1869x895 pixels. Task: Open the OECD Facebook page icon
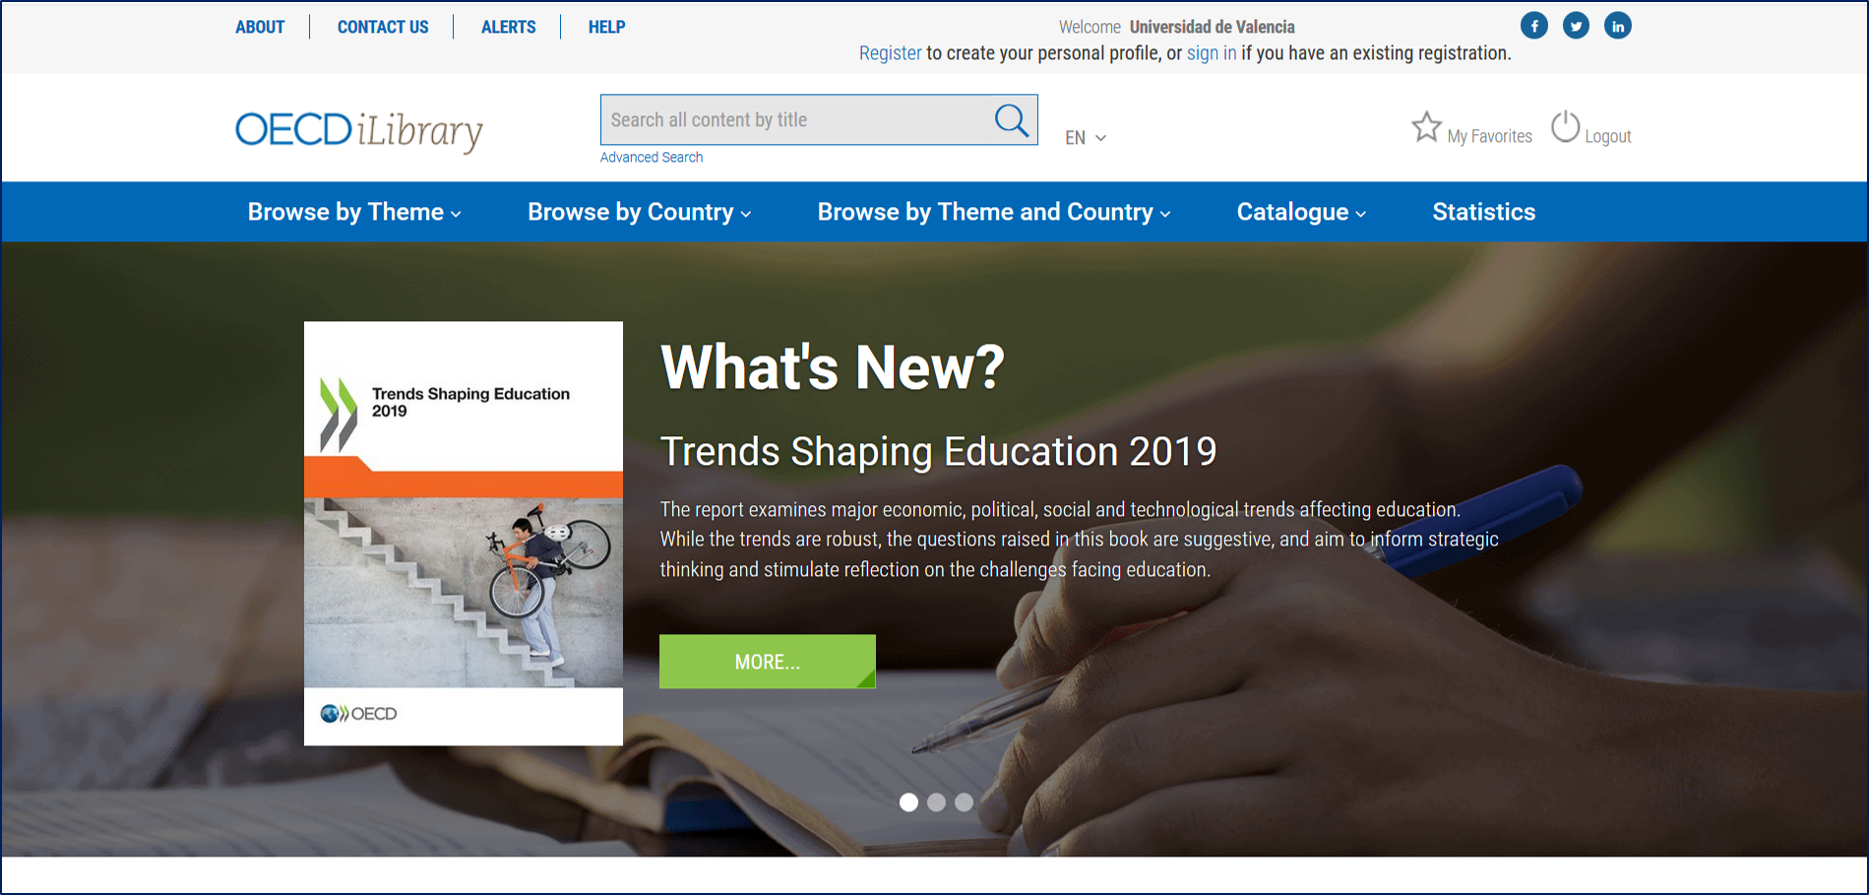click(1534, 26)
